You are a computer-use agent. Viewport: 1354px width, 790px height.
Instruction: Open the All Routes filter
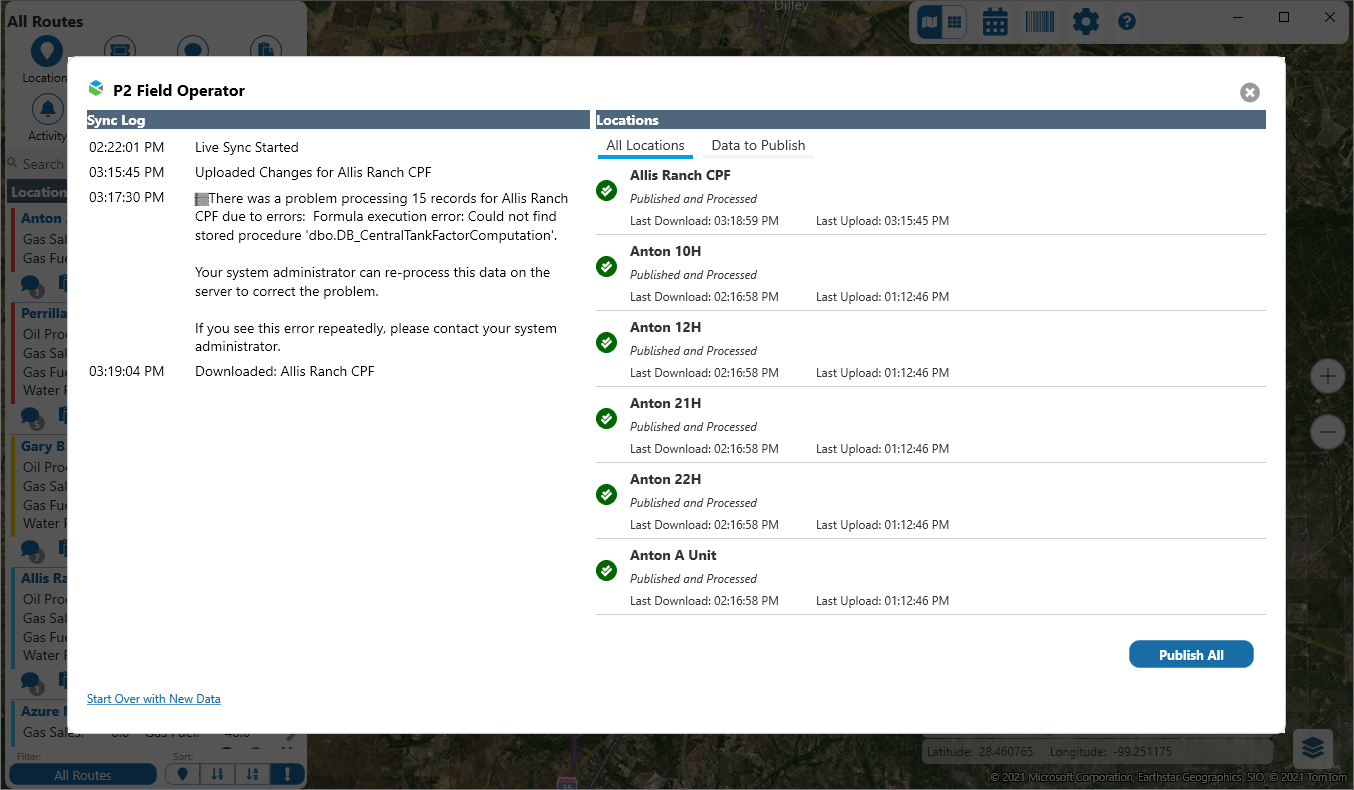coord(83,775)
